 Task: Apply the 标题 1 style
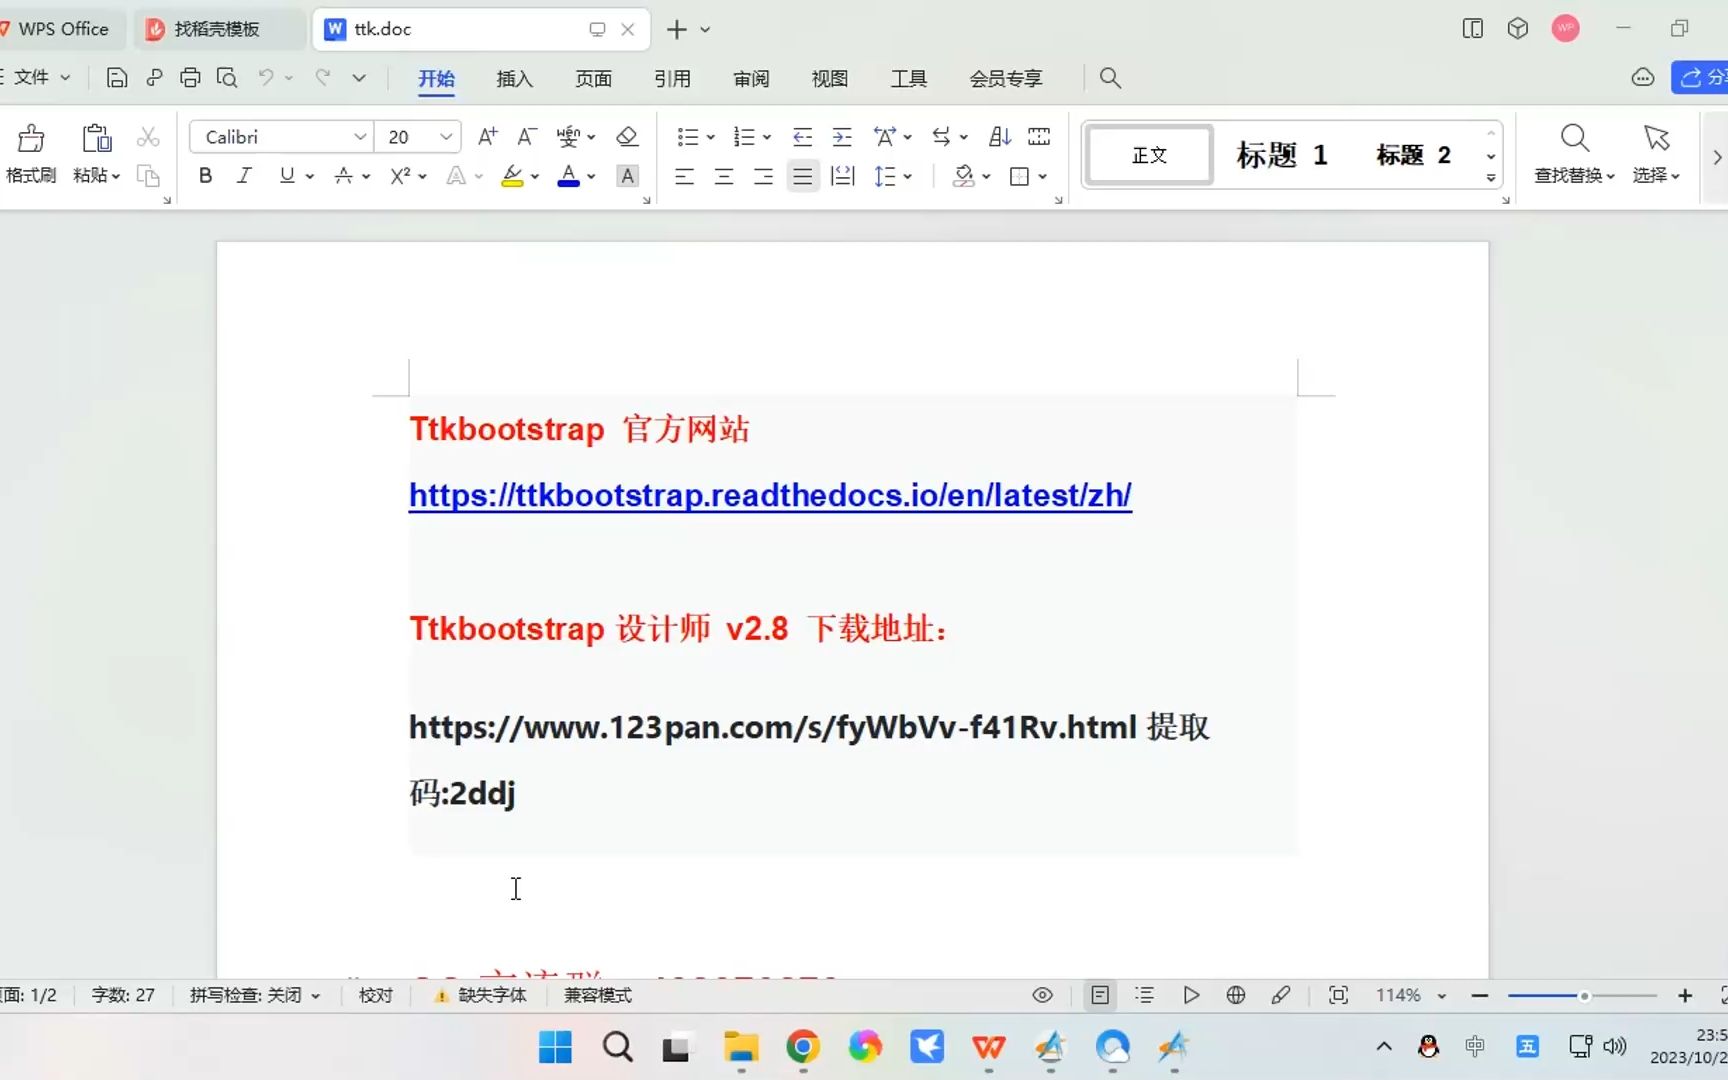coord(1282,155)
